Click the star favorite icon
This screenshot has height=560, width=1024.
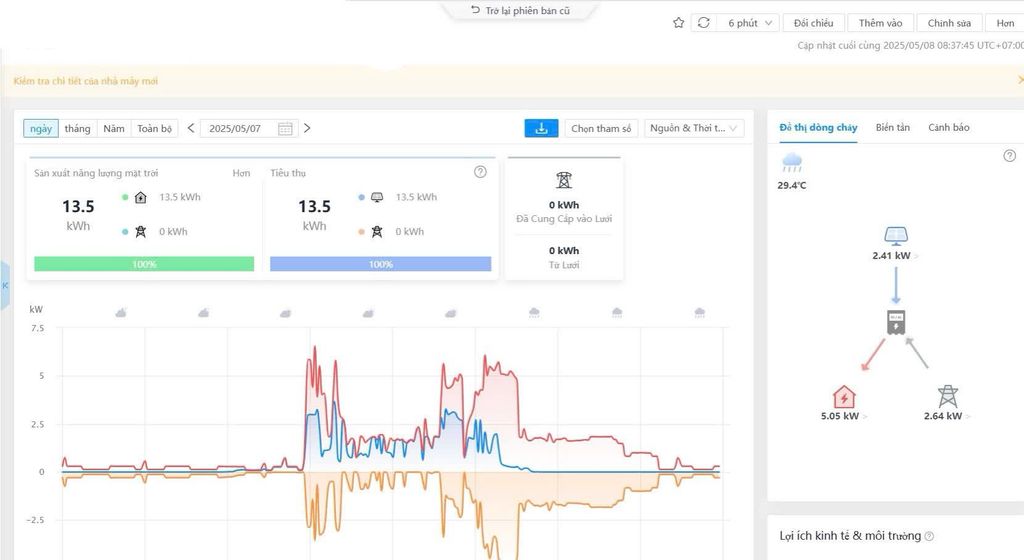pyautogui.click(x=679, y=23)
